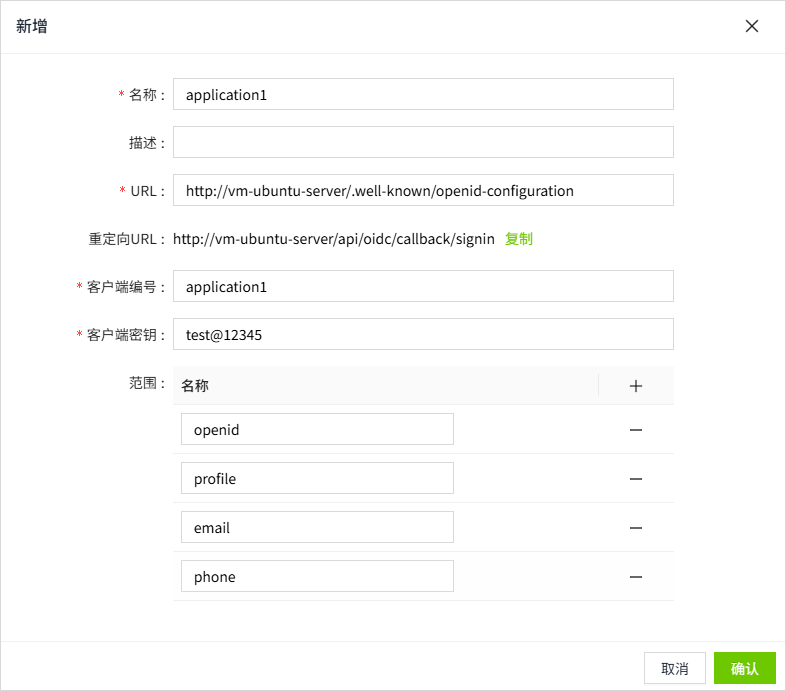This screenshot has height=691, width=786.
Task: Click the empty 描述 field
Action: (423, 142)
